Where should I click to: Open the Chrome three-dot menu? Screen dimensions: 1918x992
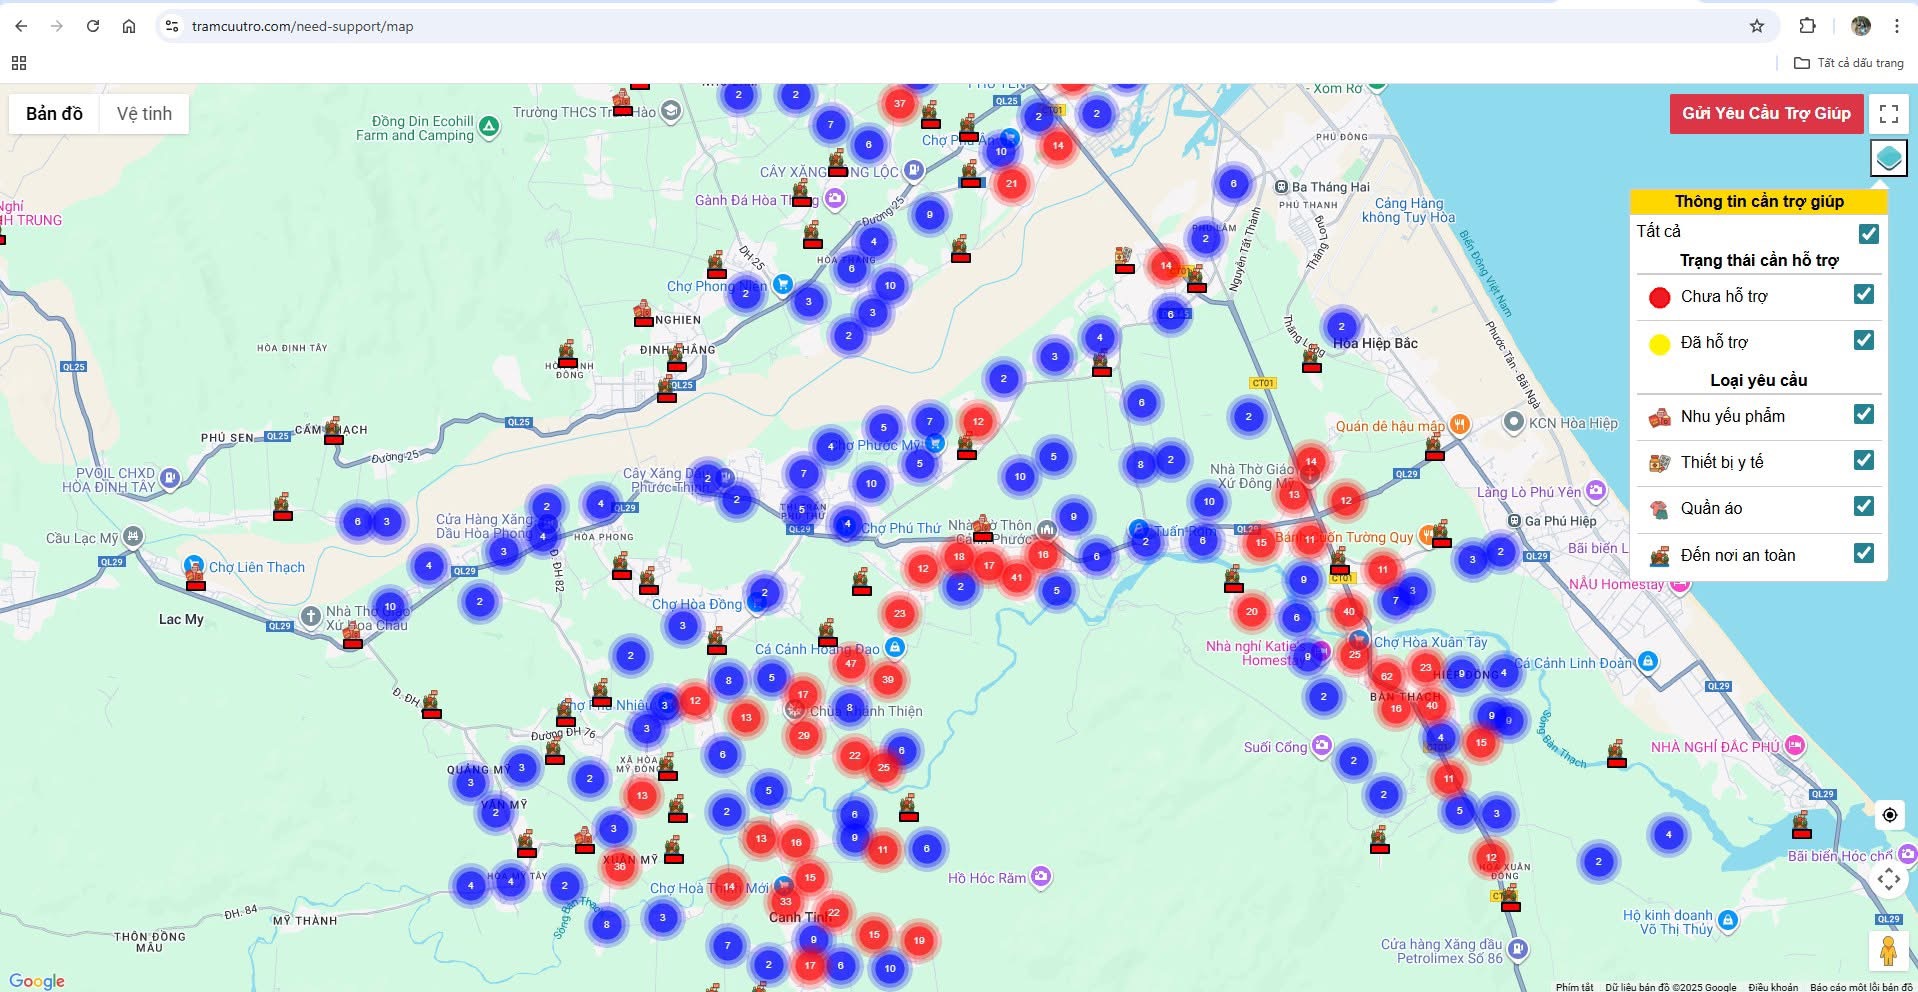point(1896,26)
